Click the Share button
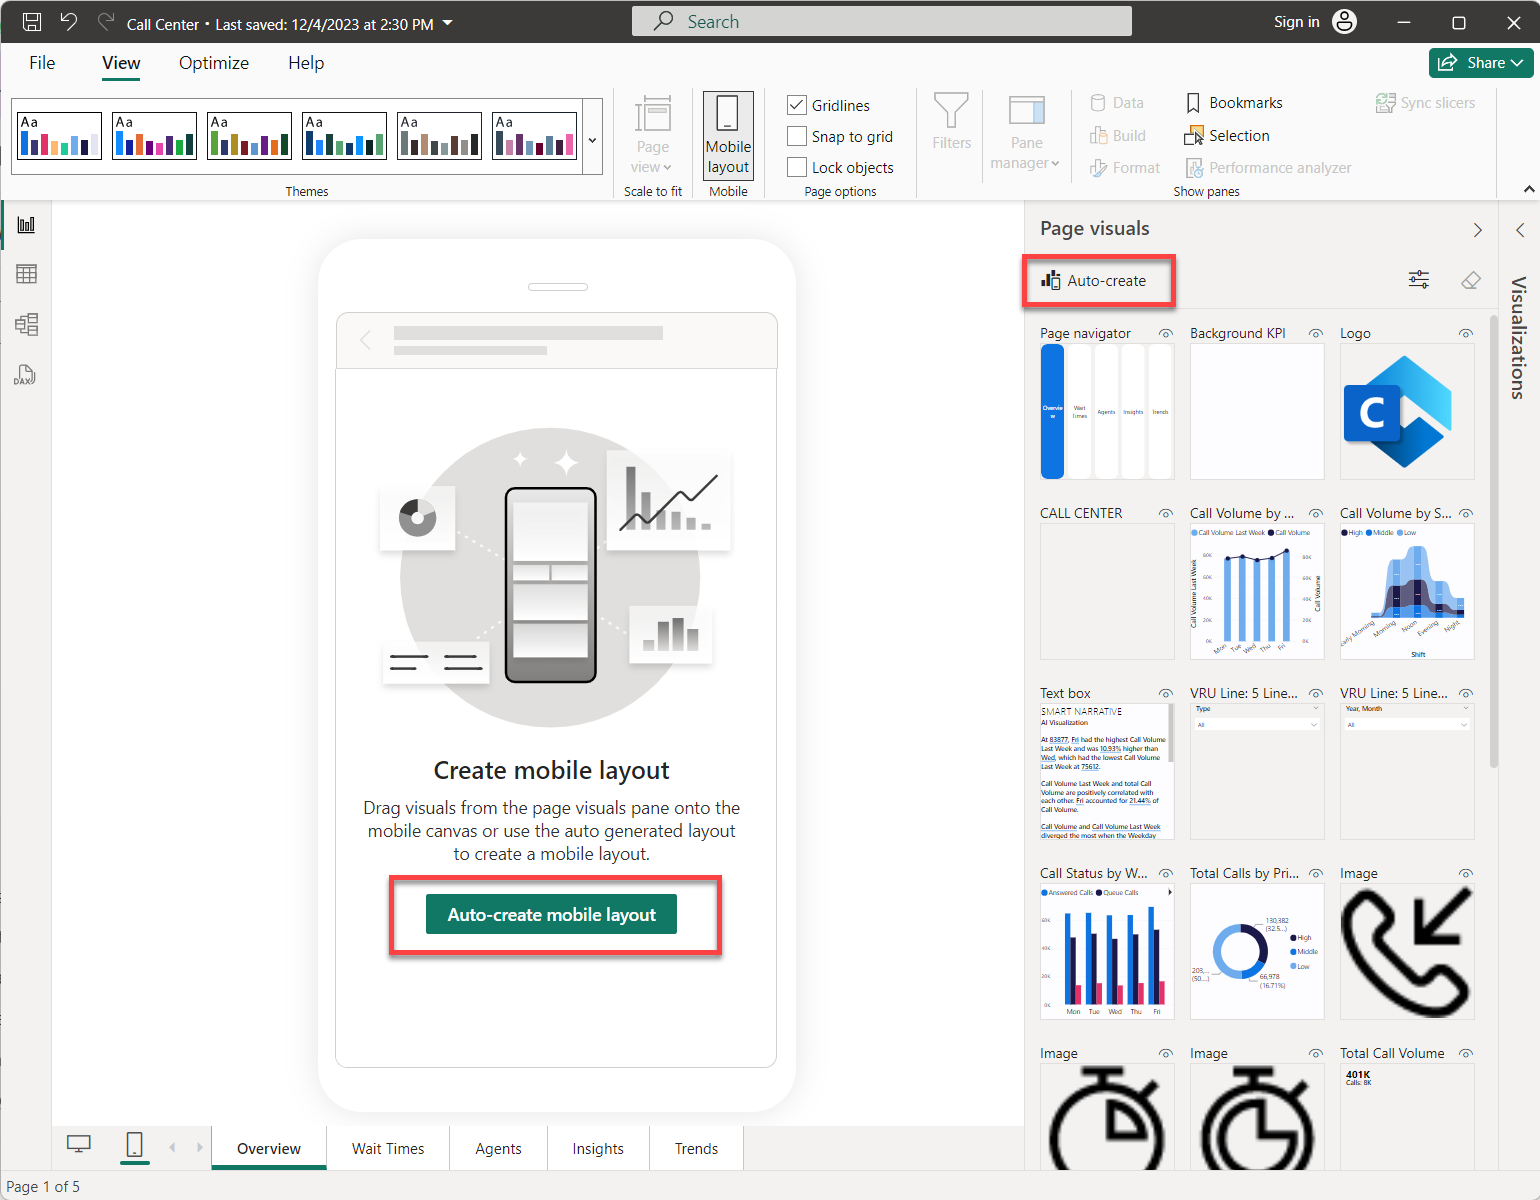 tap(1481, 62)
